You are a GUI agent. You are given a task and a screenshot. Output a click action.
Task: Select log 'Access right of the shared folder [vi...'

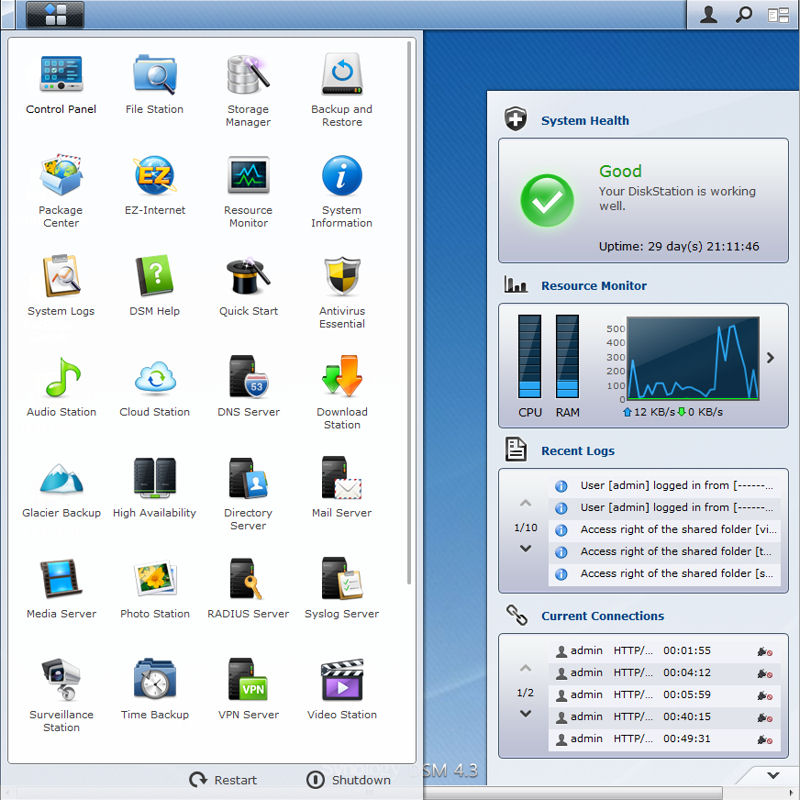[664, 530]
